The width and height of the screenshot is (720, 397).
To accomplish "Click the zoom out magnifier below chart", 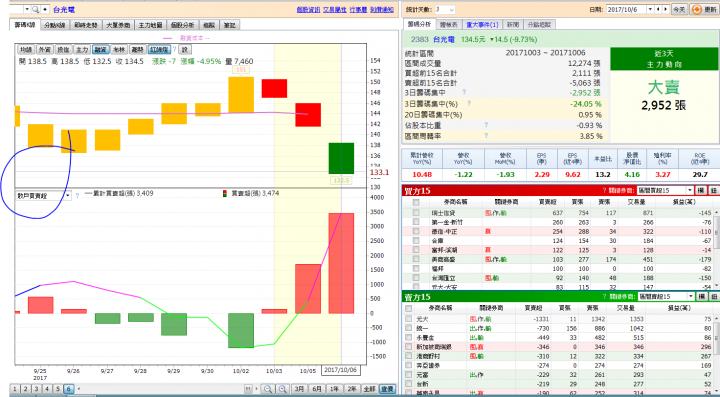I will (269, 389).
